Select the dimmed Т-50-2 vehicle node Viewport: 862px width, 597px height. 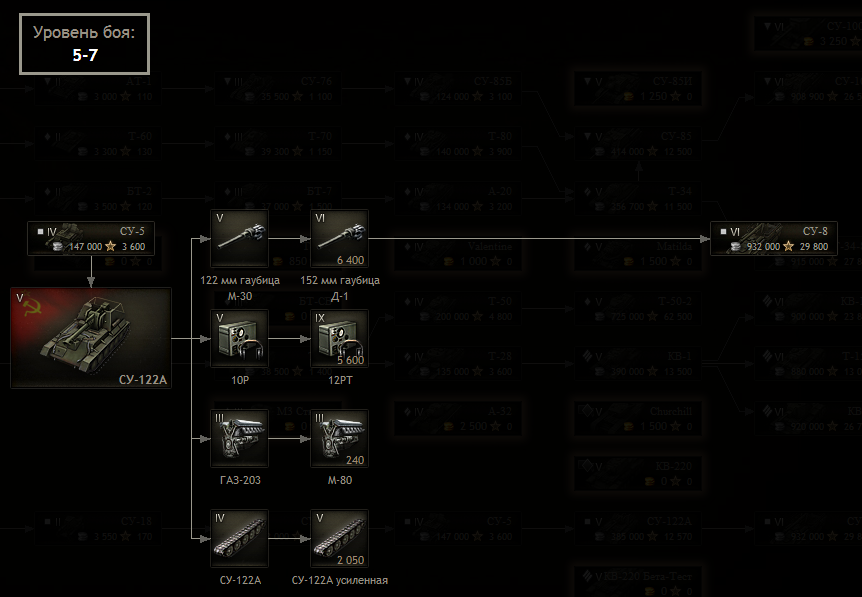coord(638,308)
